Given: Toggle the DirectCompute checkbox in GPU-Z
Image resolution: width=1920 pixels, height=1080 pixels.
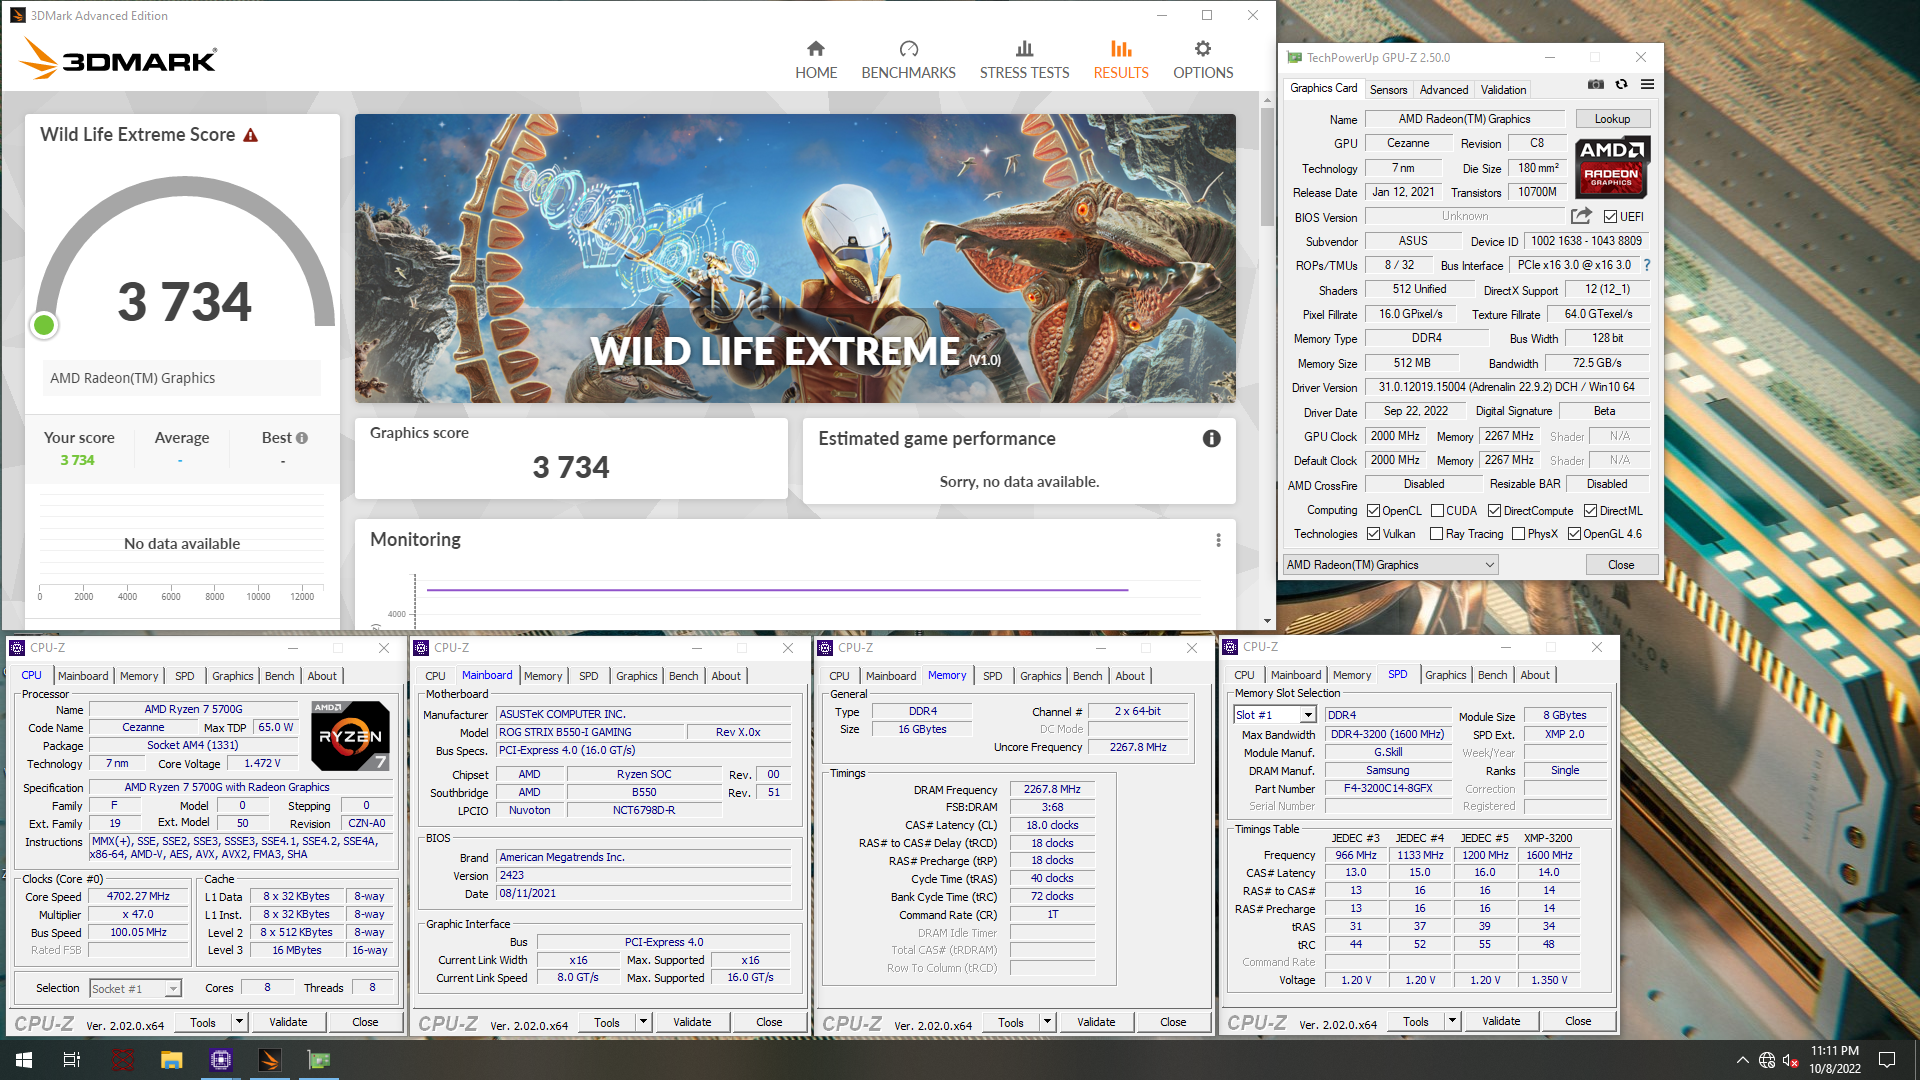Looking at the screenshot, I should [1494, 511].
